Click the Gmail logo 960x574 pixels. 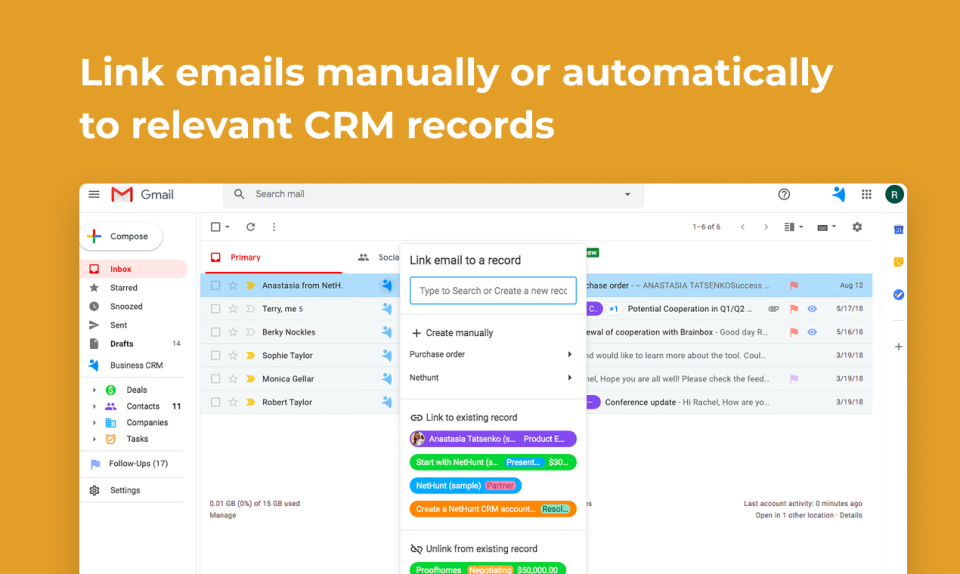[x=143, y=195]
